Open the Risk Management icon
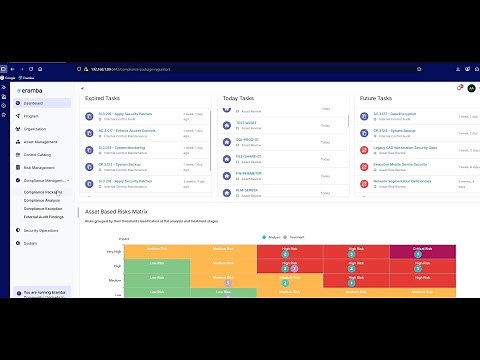 point(18,167)
